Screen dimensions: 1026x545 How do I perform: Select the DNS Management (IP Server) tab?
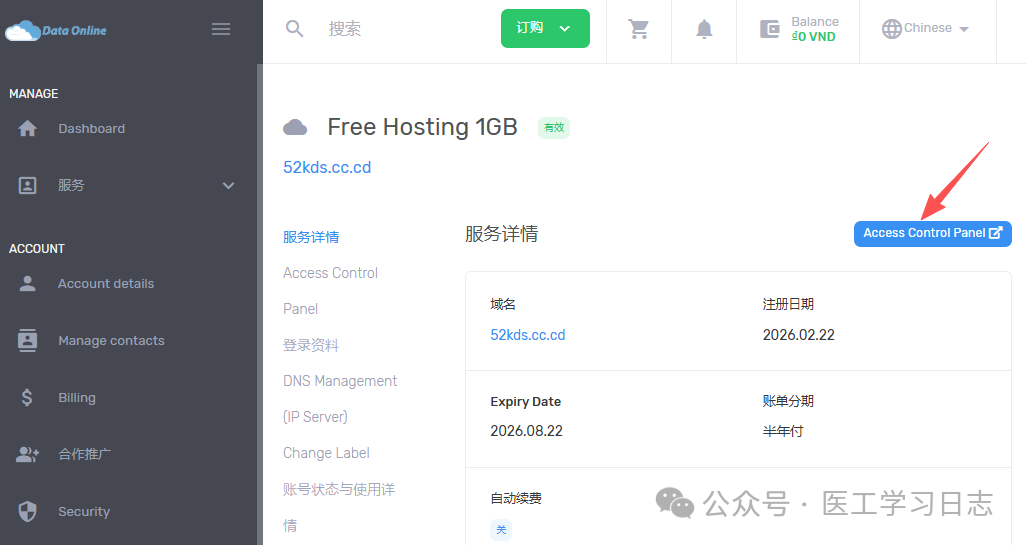(340, 398)
